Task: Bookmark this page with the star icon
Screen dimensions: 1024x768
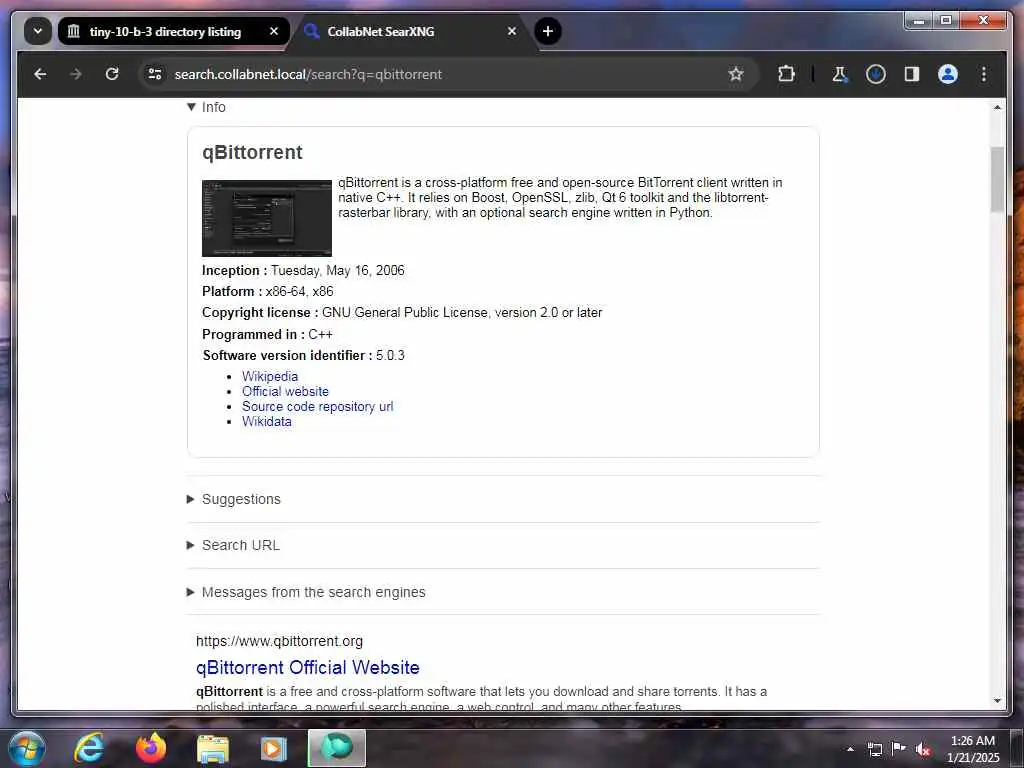Action: click(x=736, y=74)
